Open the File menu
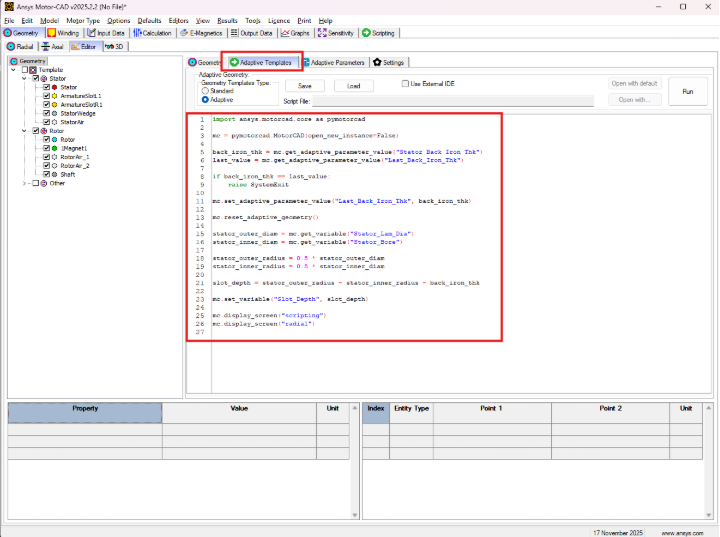Image resolution: width=720 pixels, height=537 pixels. pyautogui.click(x=9, y=21)
